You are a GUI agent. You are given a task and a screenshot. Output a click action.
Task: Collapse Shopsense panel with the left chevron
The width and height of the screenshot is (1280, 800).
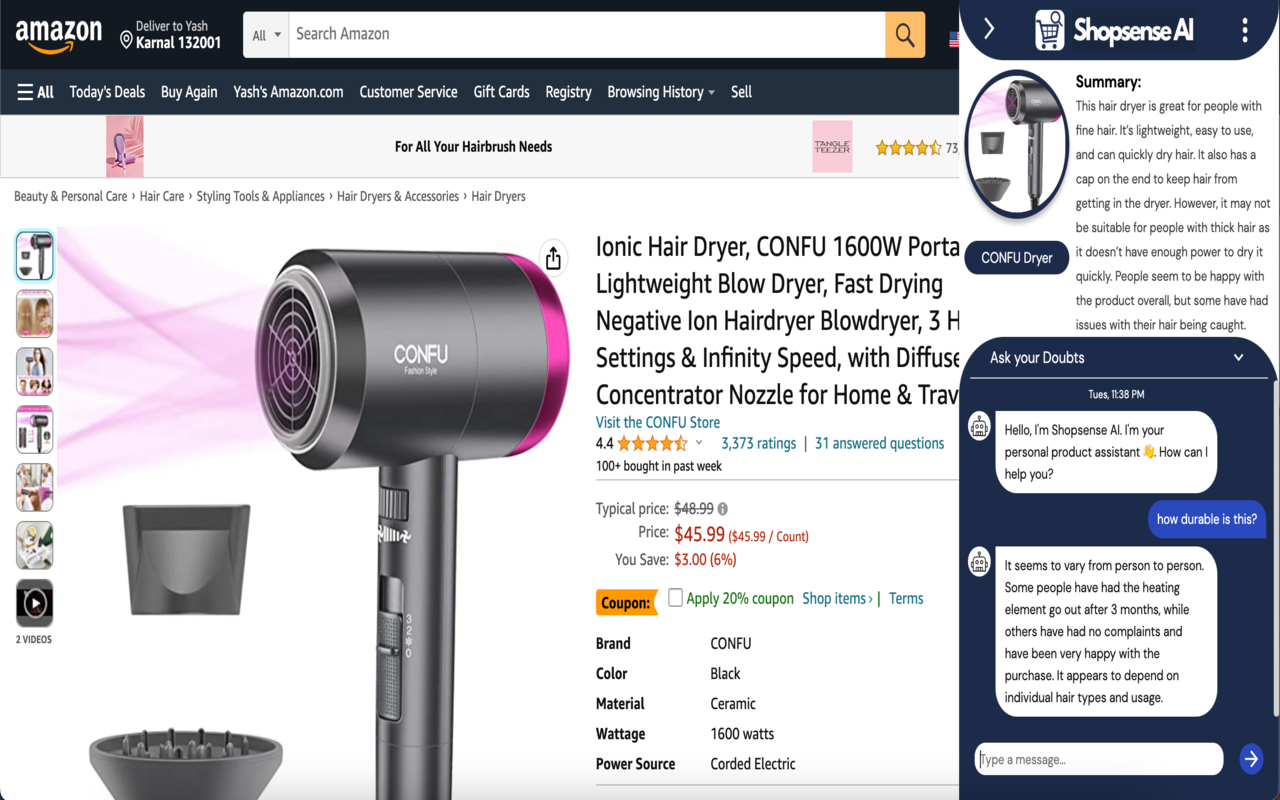[989, 29]
